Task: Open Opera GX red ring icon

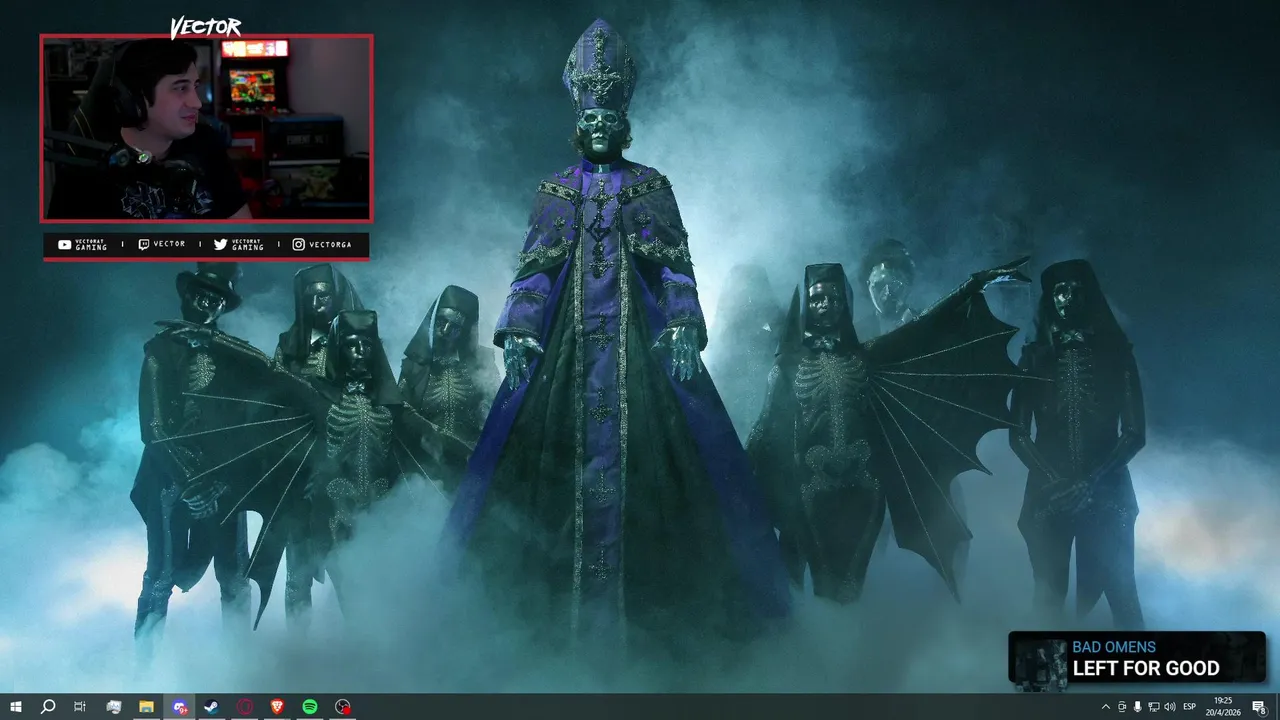Action: [x=245, y=707]
